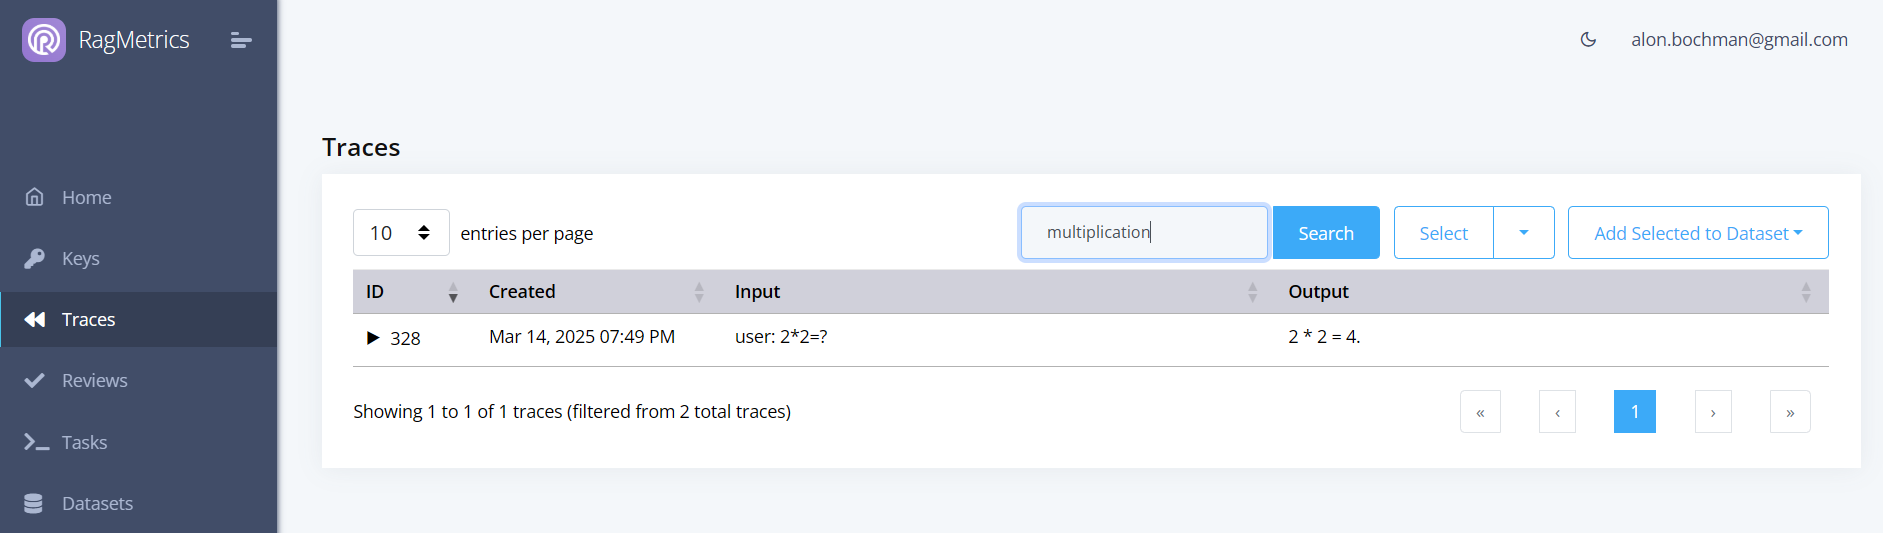This screenshot has height=533, width=1883.
Task: Click the Traces rewind icon
Action: tap(35, 319)
